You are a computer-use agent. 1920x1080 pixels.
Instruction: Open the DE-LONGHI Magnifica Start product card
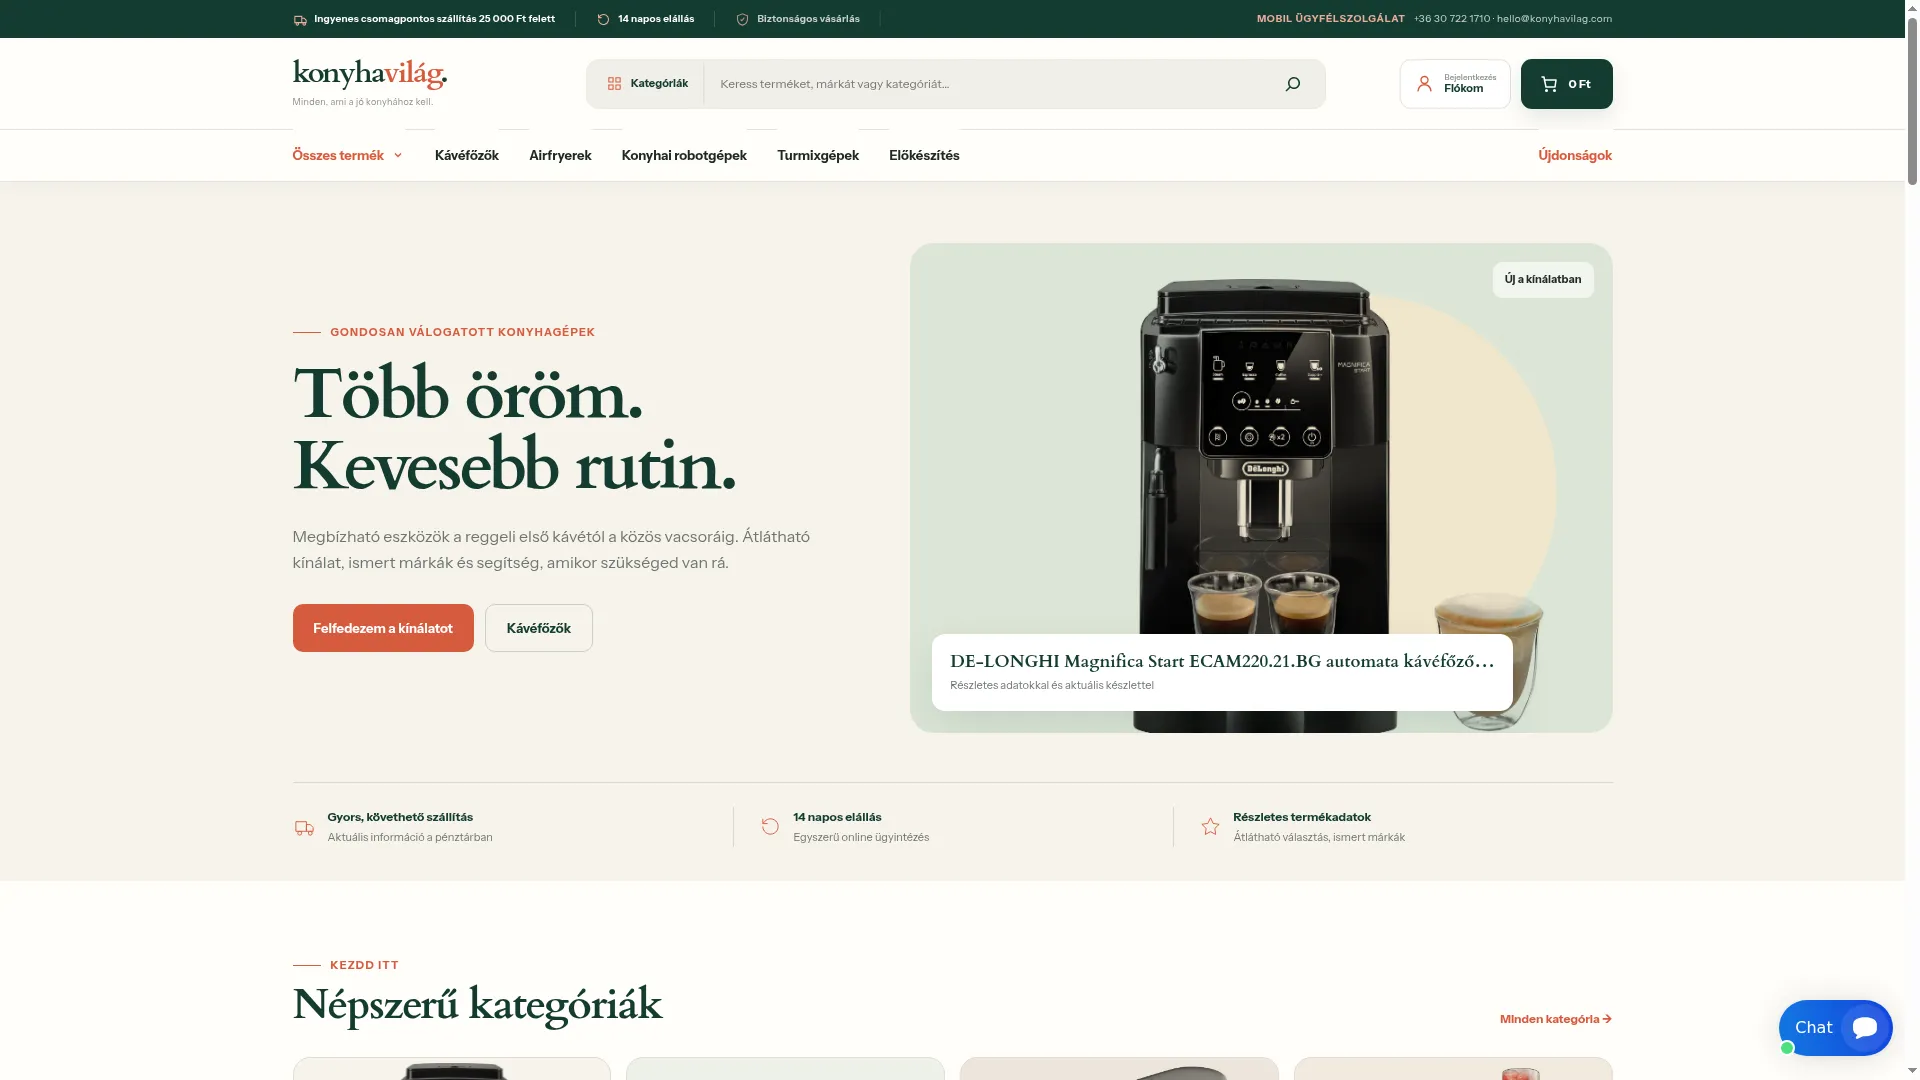coord(1222,672)
